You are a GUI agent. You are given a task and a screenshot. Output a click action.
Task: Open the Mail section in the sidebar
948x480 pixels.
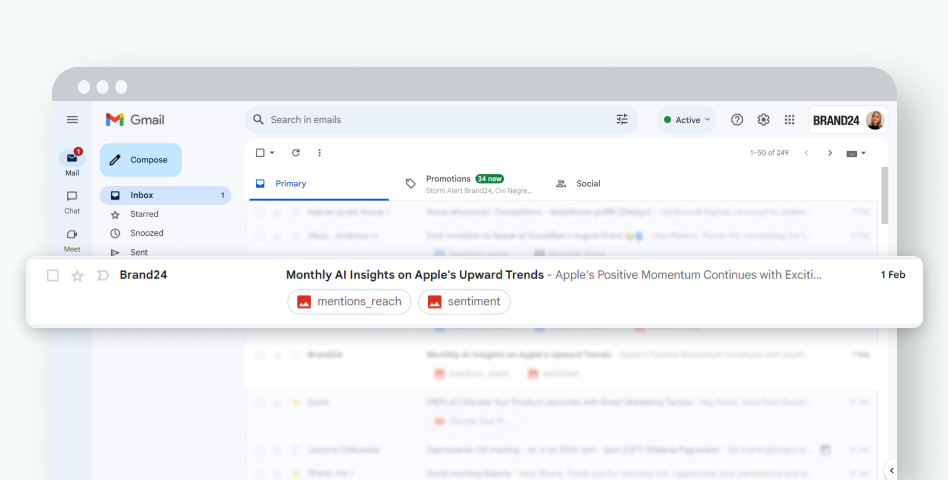(x=72, y=163)
